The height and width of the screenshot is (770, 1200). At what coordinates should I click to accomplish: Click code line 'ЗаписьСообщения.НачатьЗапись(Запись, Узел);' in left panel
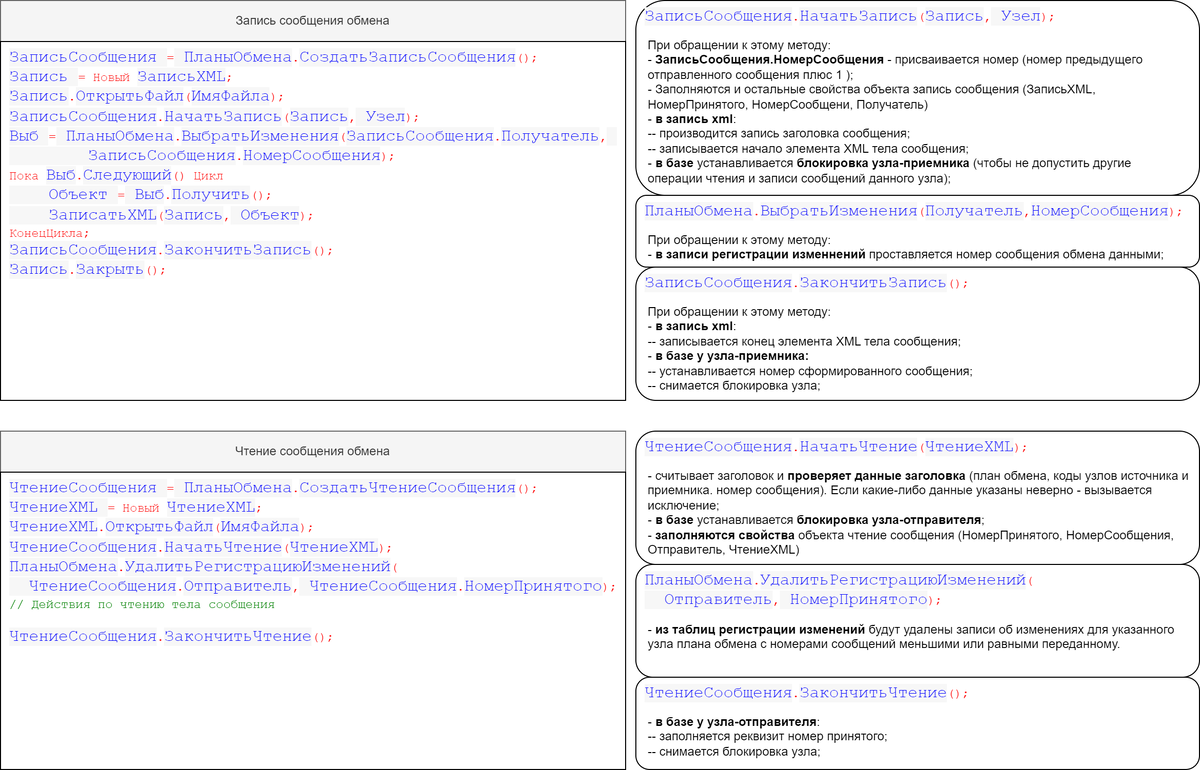[x=215, y=116]
